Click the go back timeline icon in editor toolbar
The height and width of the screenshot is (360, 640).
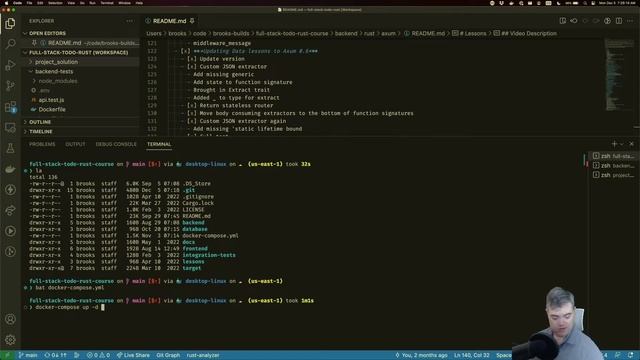coord(573,21)
